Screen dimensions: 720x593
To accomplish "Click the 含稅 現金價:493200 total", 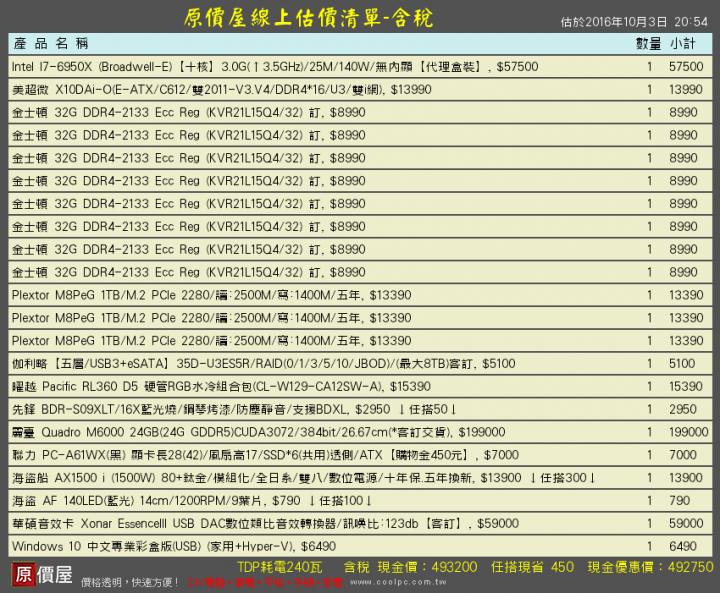I will 411,567.
